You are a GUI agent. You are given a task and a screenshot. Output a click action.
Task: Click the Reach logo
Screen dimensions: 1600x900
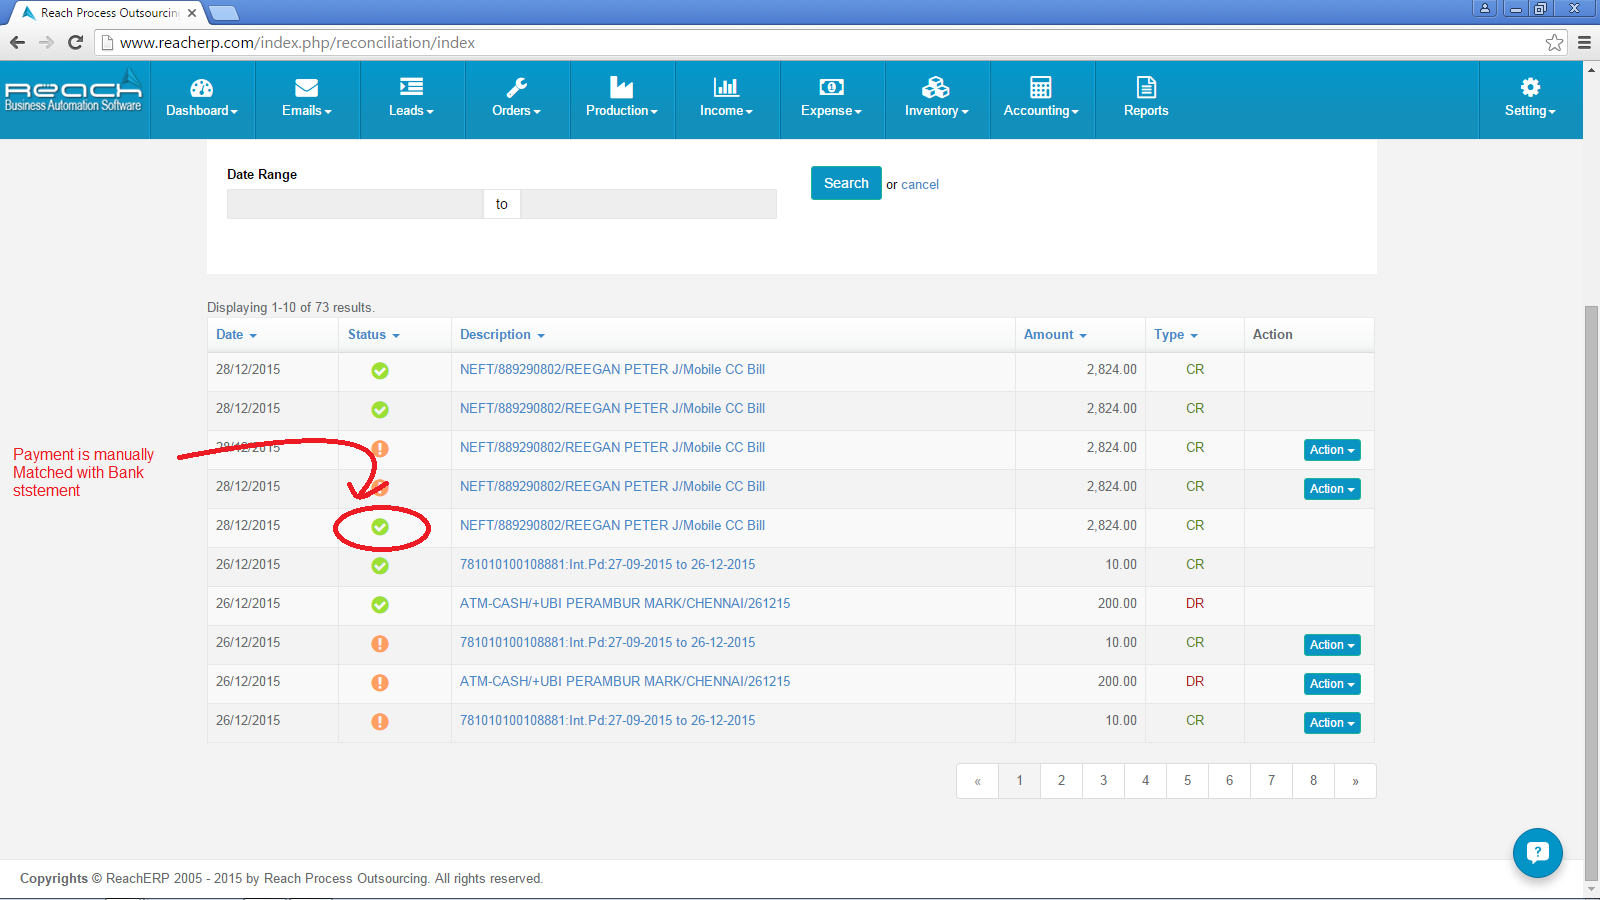[74, 92]
